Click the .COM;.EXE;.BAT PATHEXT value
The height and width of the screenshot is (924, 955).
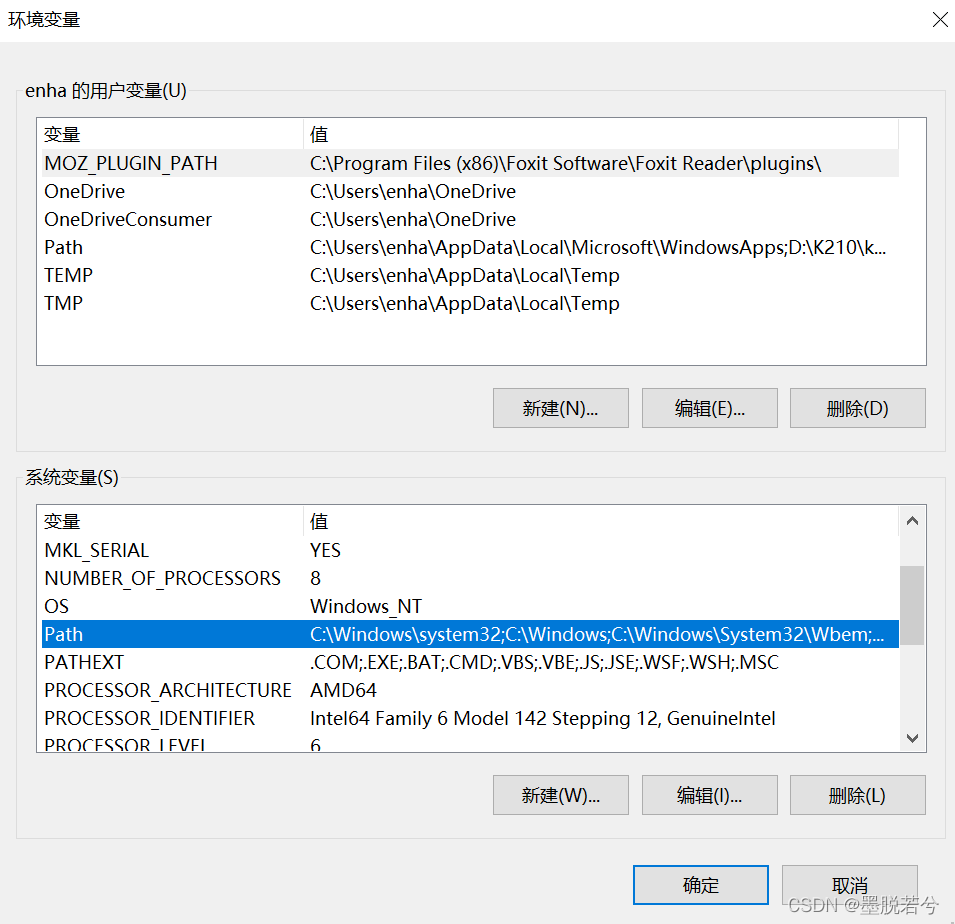pyautogui.click(x=544, y=662)
